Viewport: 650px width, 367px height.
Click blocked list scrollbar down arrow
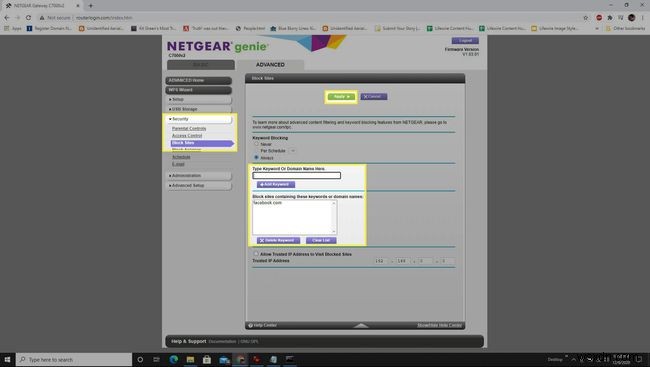click(x=334, y=231)
